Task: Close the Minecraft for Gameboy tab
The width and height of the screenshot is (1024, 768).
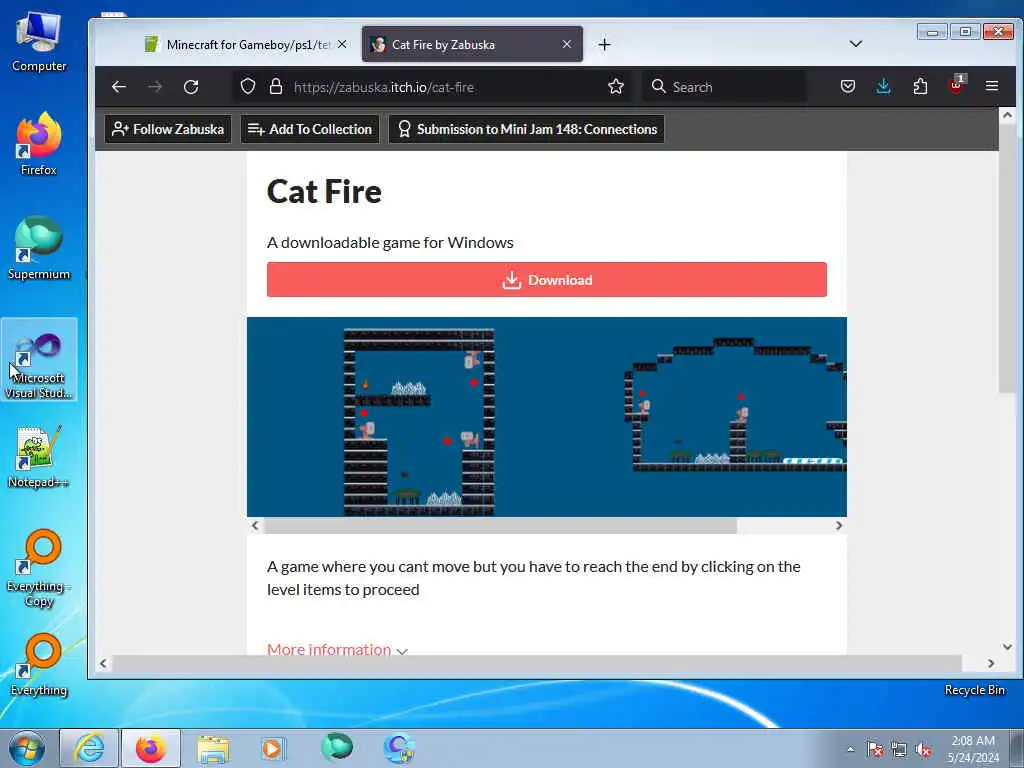Action: [x=342, y=44]
